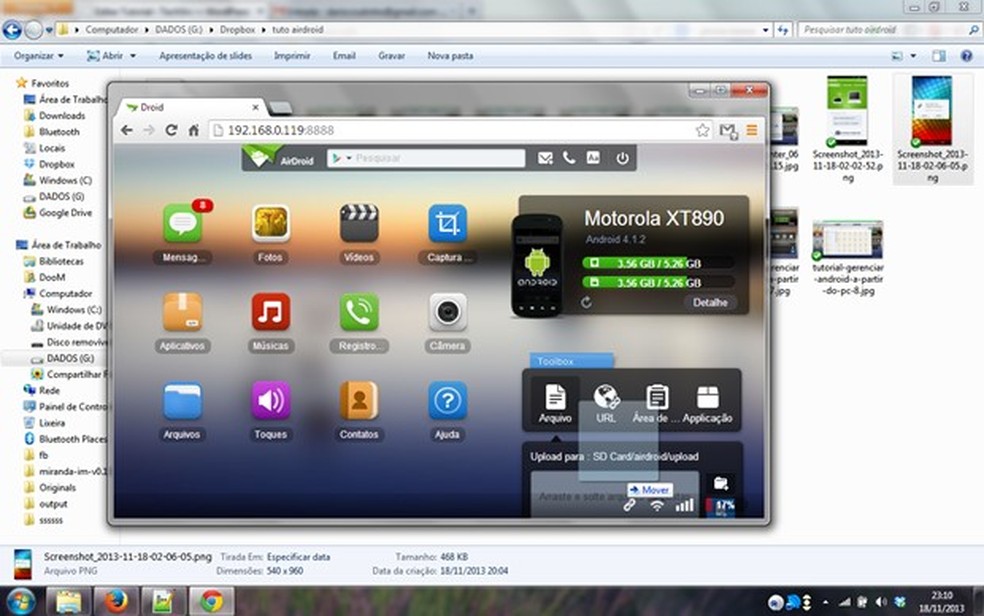Select the Arquivo tool in the Toolbox
984x616 pixels.
pyautogui.click(x=553, y=398)
